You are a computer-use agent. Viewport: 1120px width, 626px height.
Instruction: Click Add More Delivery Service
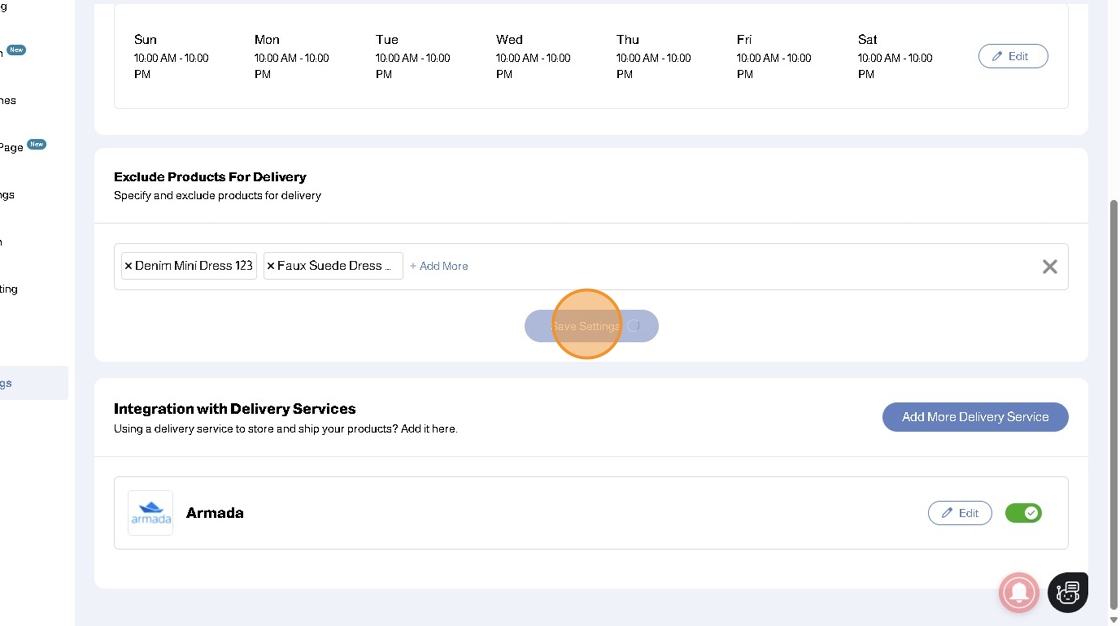coord(975,417)
